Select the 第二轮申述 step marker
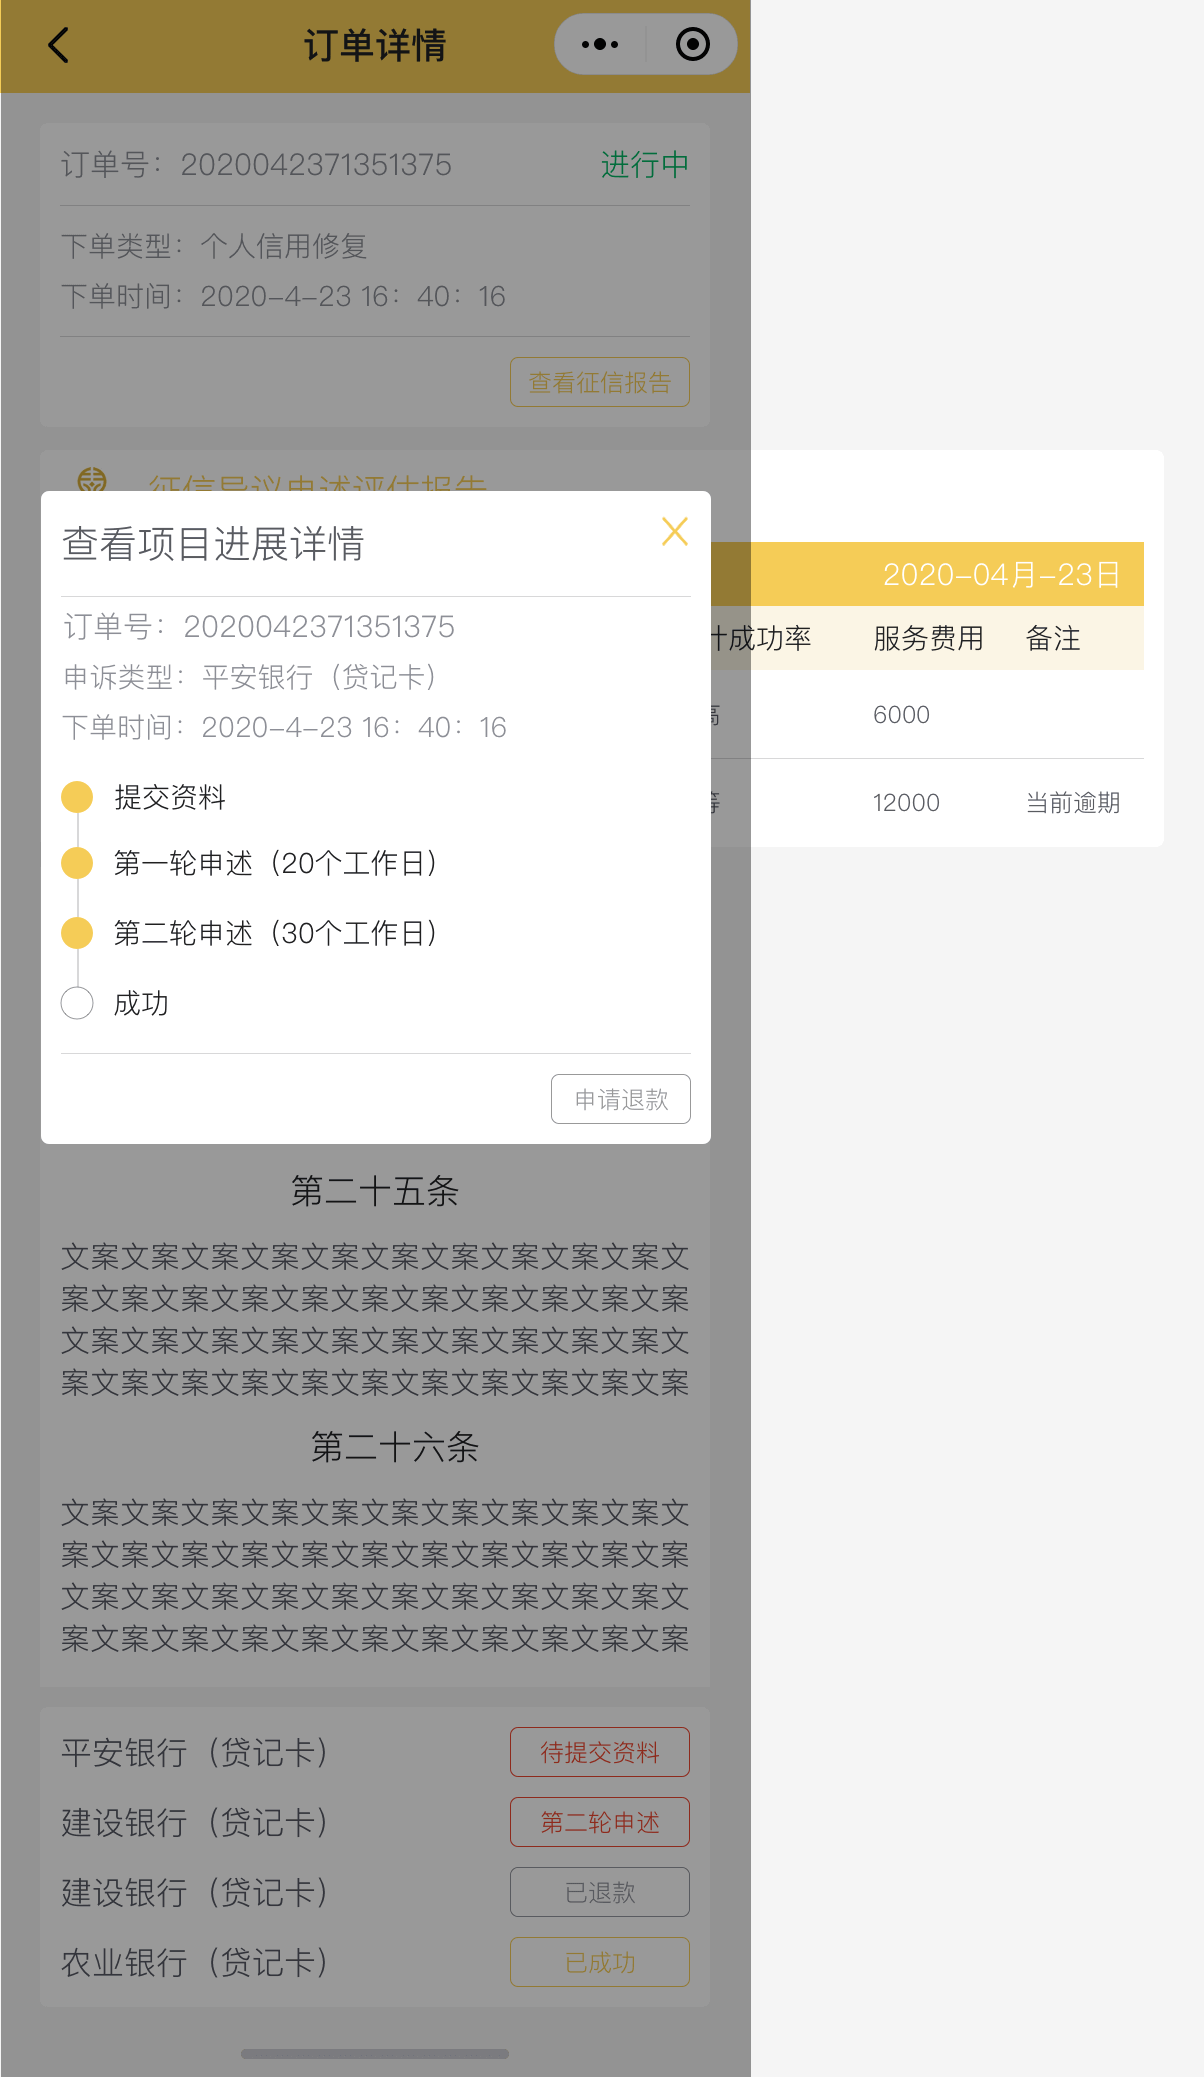 pos(77,933)
